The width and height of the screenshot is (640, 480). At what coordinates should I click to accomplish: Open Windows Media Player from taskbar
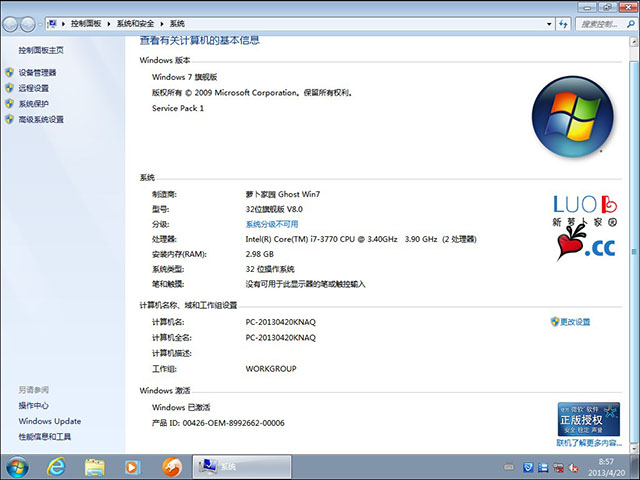(132, 467)
